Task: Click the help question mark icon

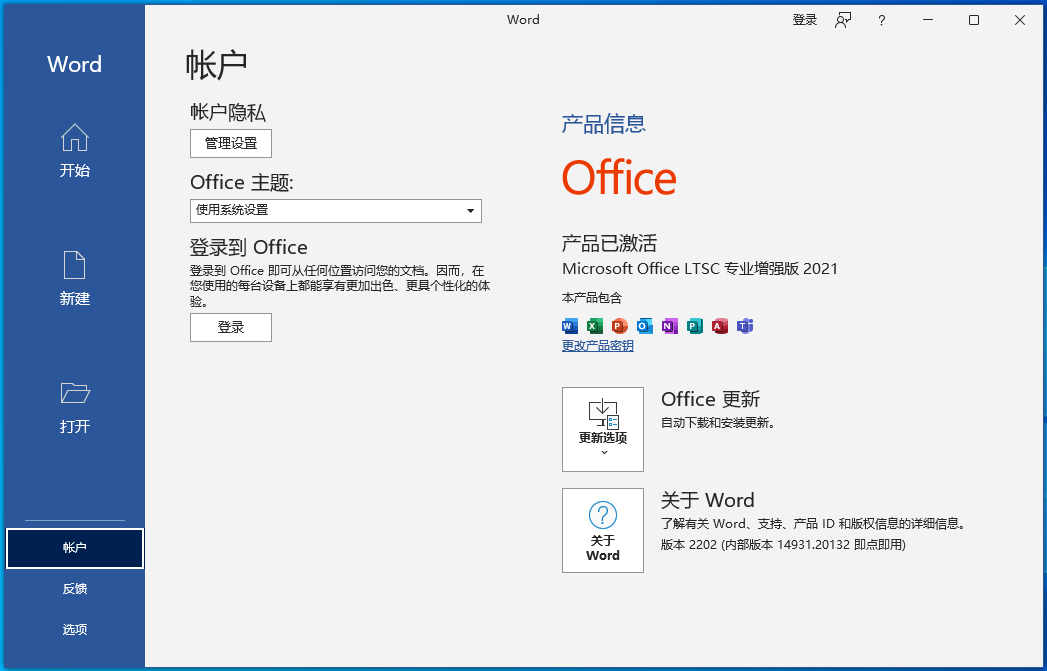Action: [881, 20]
